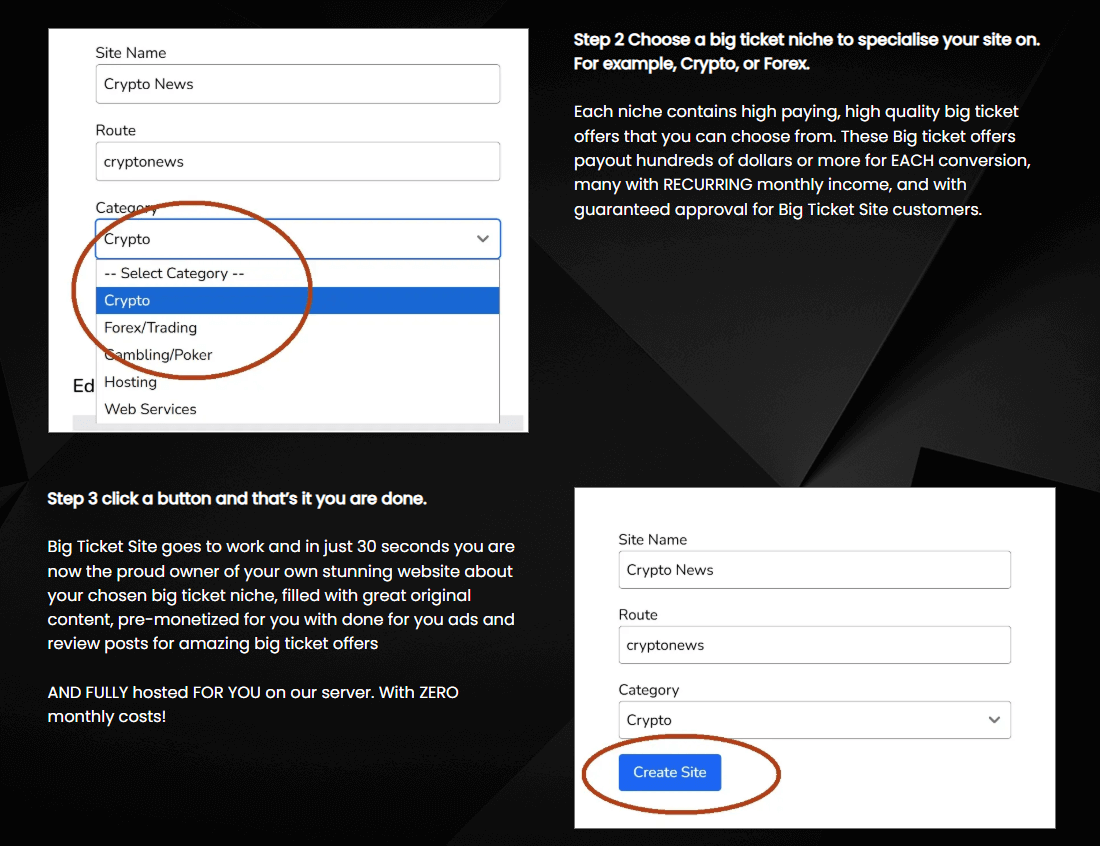Click the Category label in the Step 3 form
This screenshot has height=846, width=1100.
pyautogui.click(x=648, y=690)
